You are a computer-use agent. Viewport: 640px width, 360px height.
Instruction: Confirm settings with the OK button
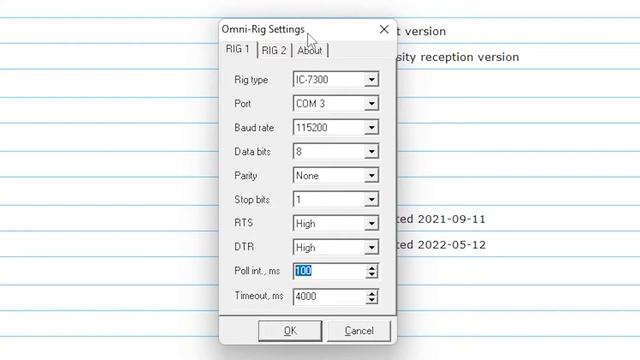290,331
